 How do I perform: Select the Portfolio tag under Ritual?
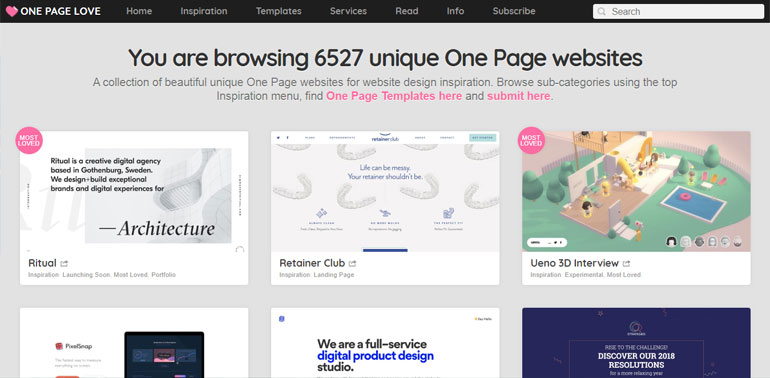click(164, 275)
